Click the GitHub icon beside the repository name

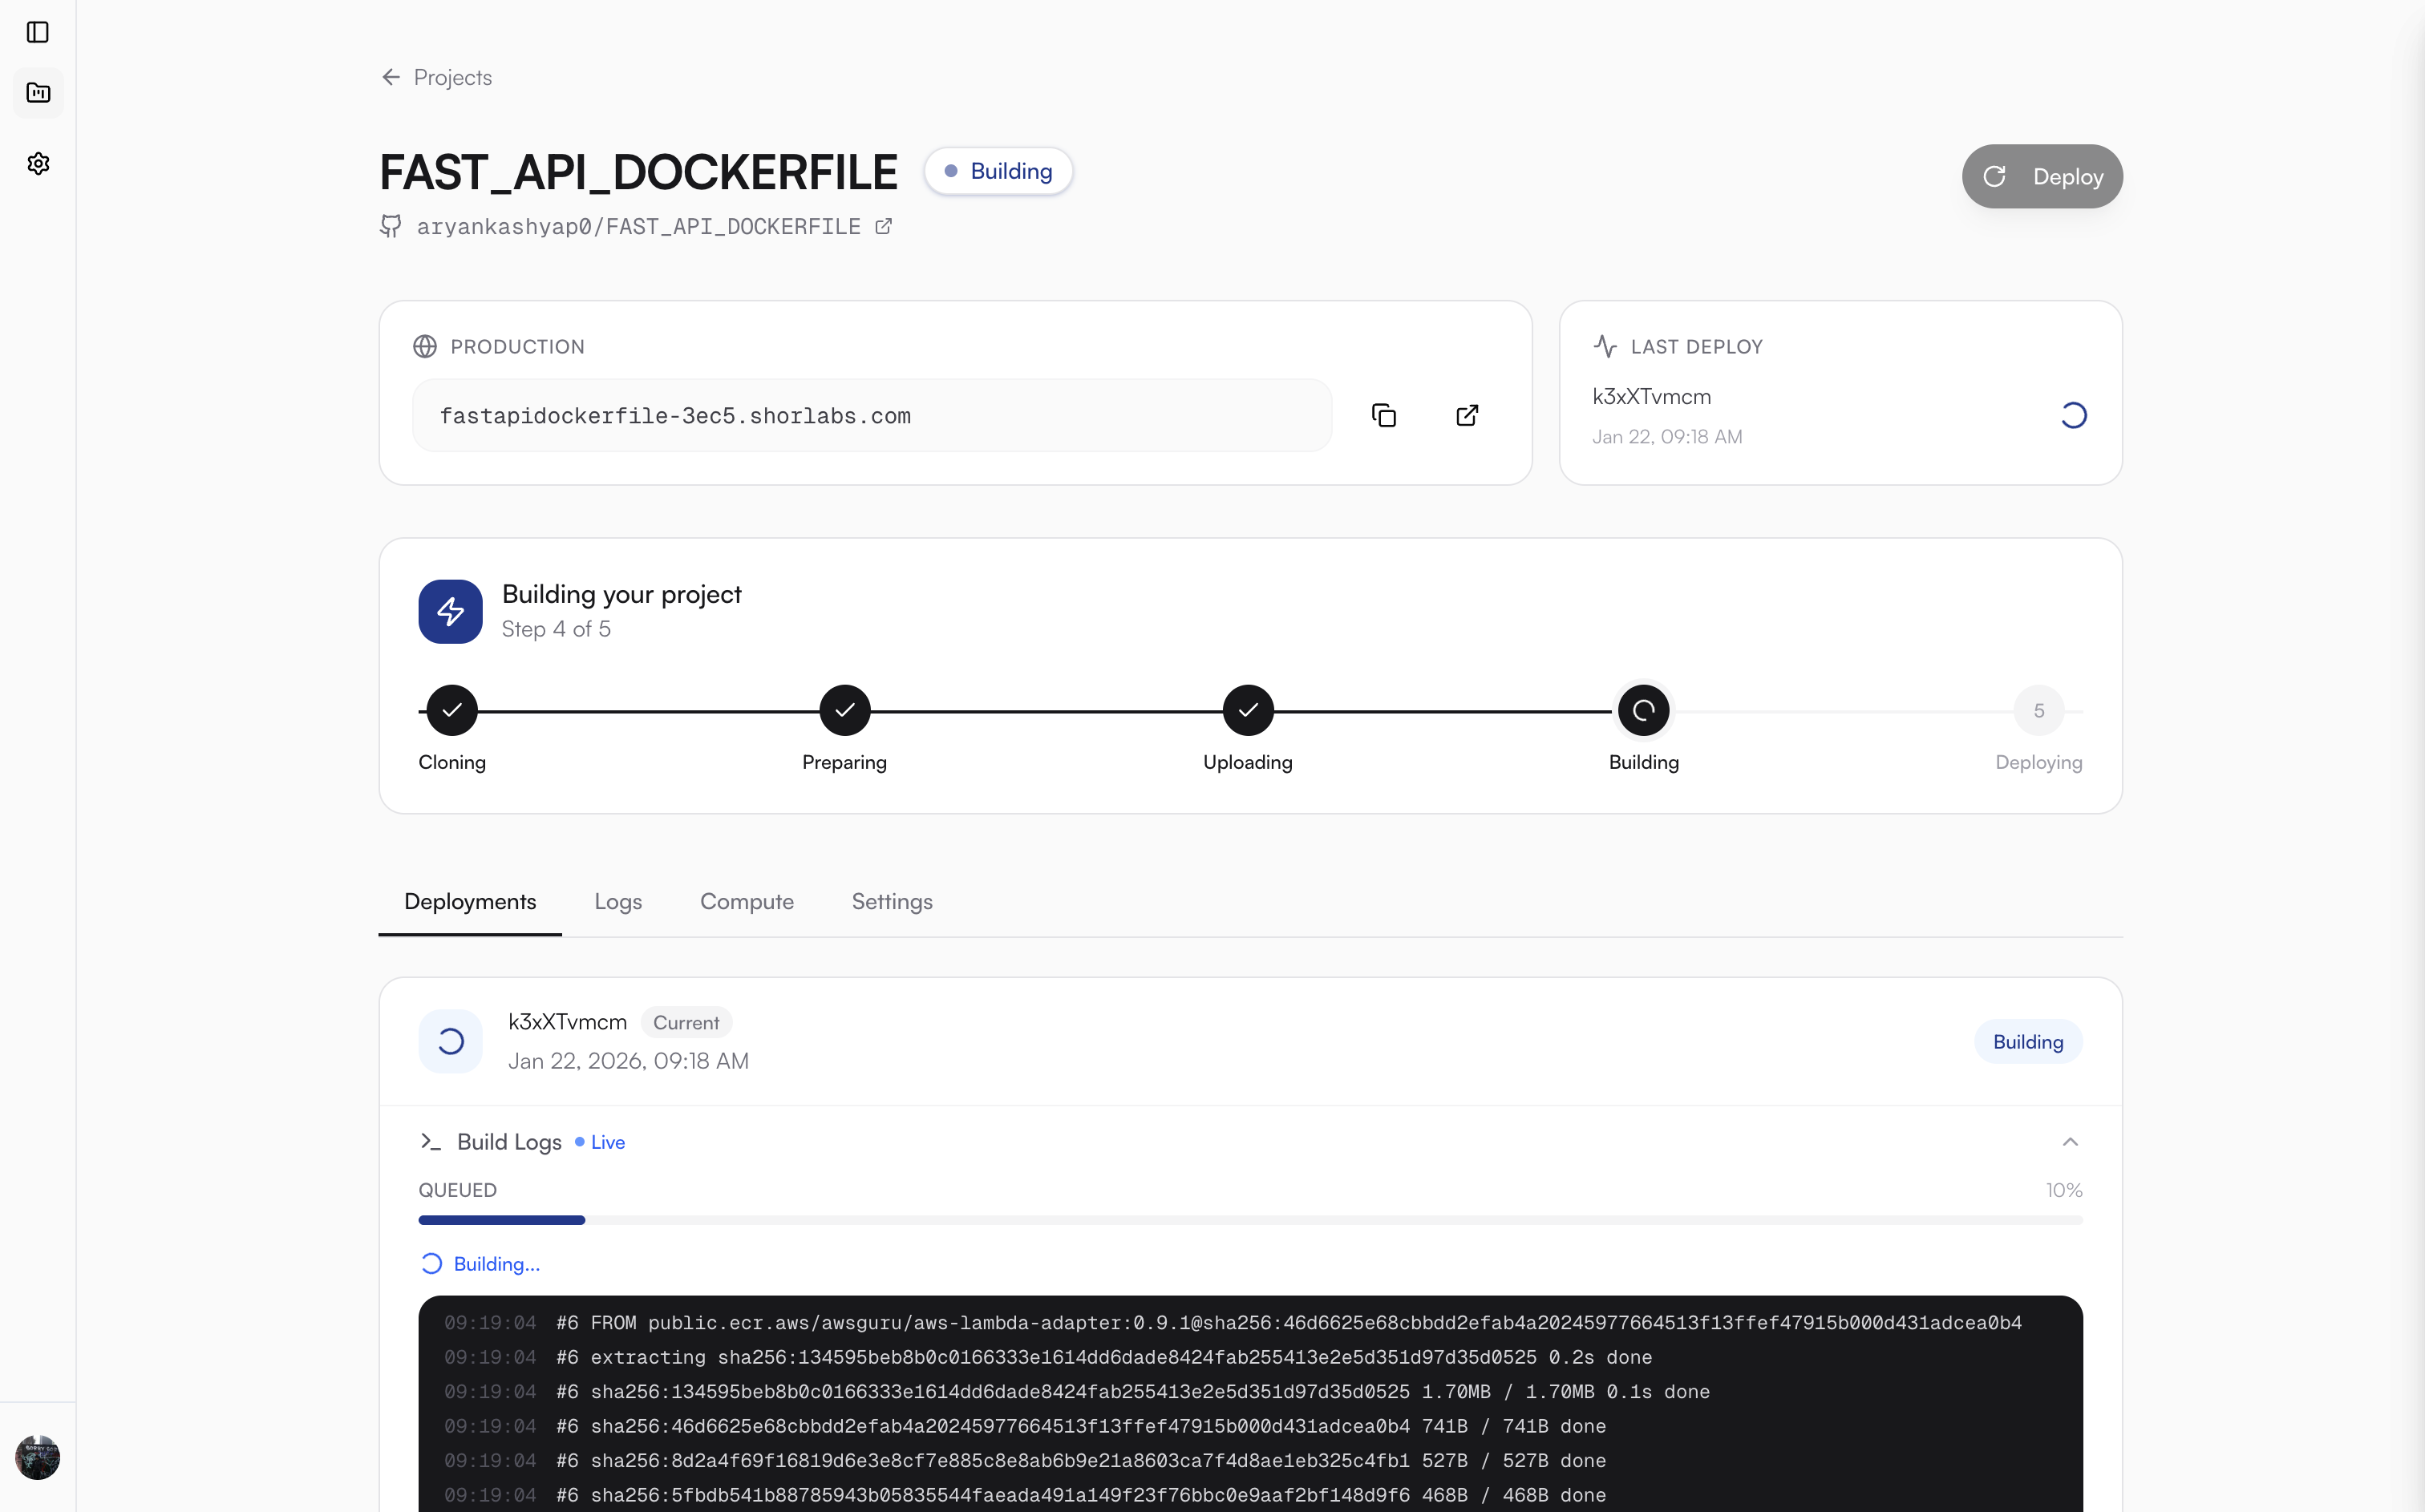(390, 226)
